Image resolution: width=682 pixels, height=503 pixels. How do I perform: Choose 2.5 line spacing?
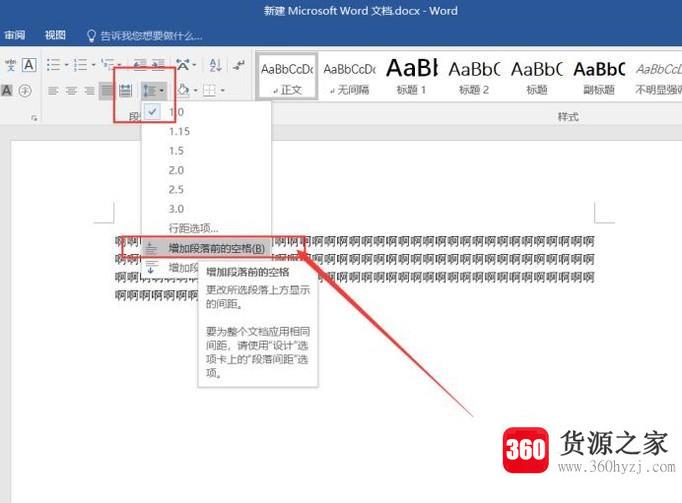(x=206, y=189)
